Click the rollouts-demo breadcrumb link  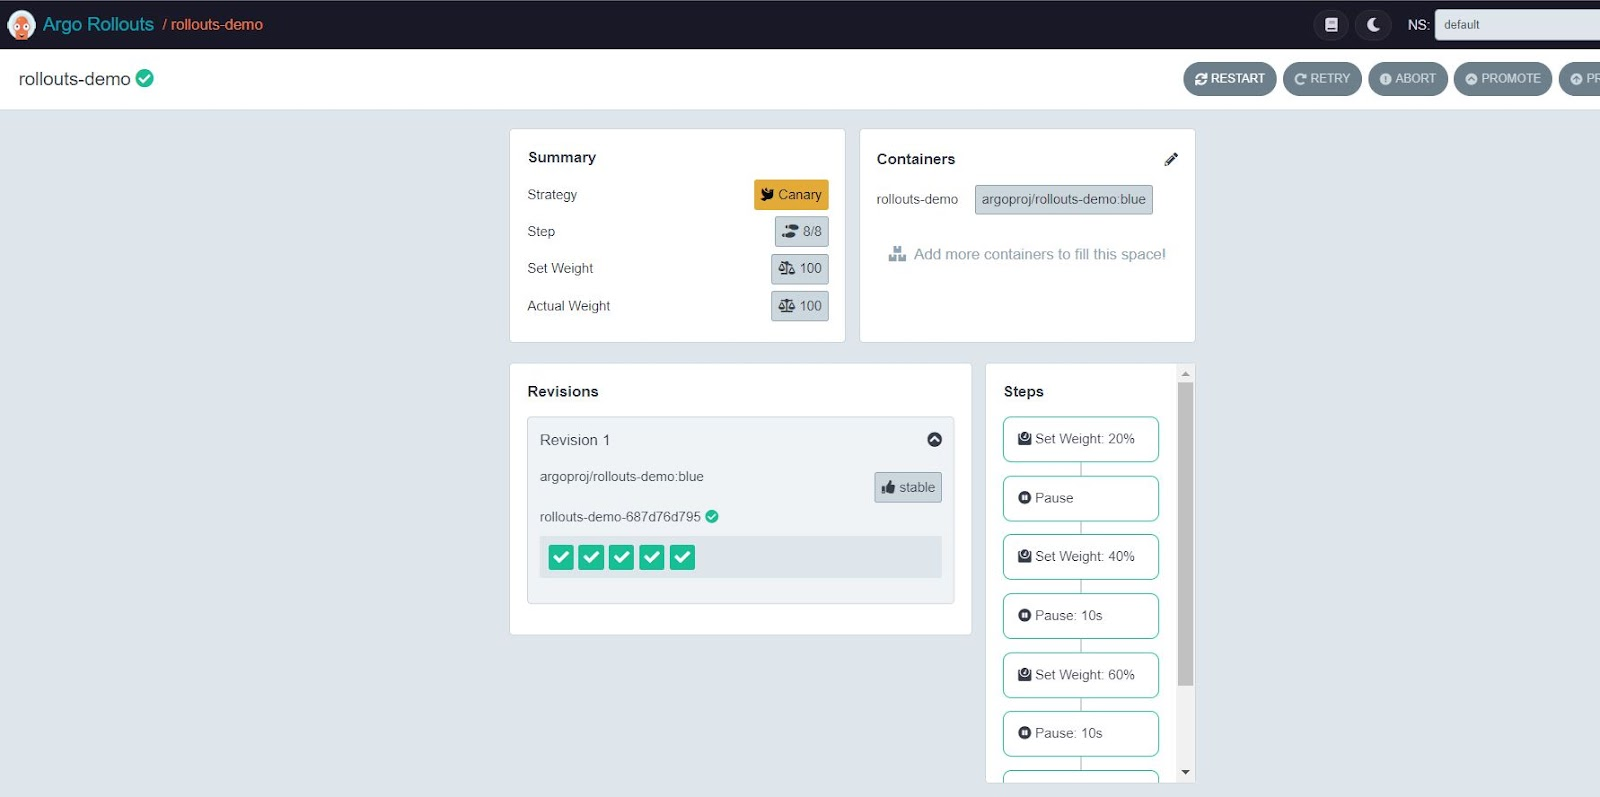click(x=216, y=25)
